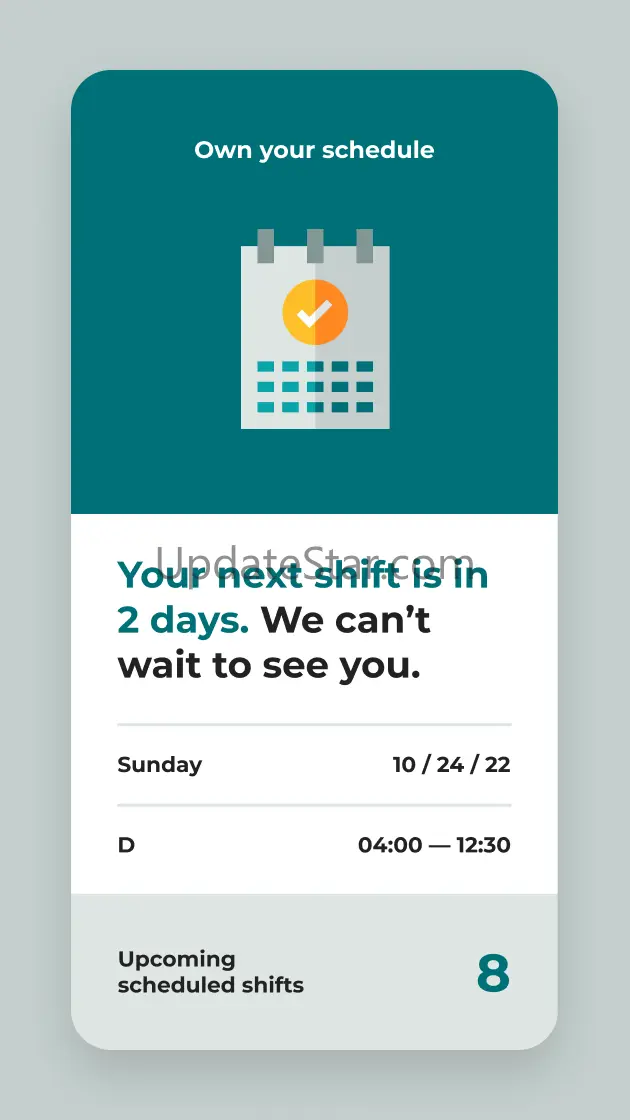Click the orange checkmark circle on the calendar
This screenshot has height=1120, width=630.
(315, 313)
